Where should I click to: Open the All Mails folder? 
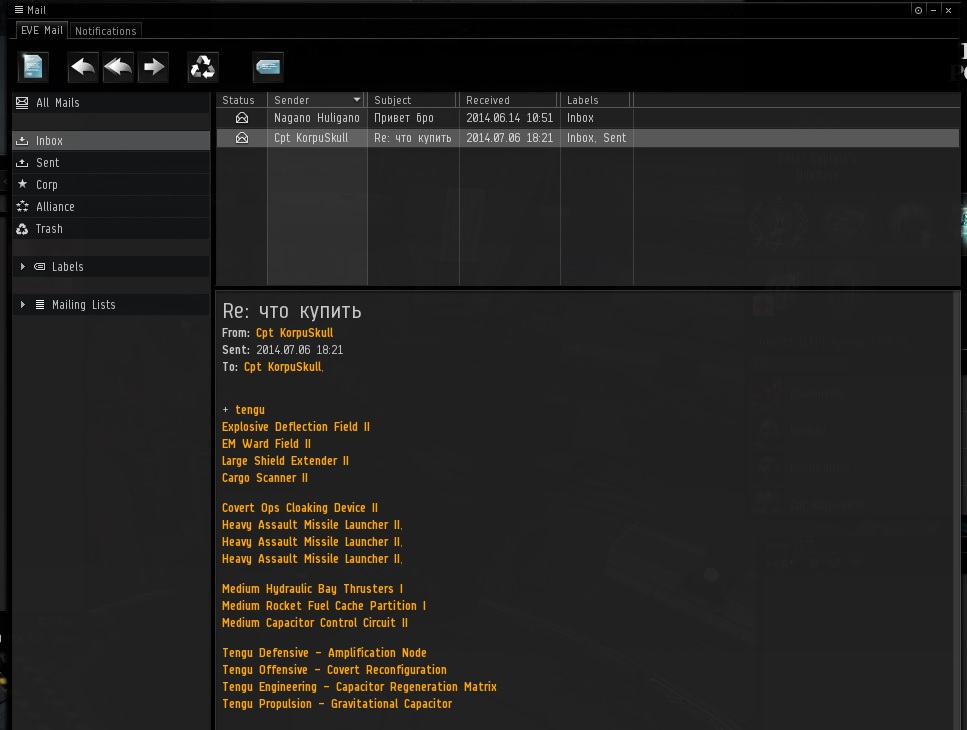coord(111,103)
